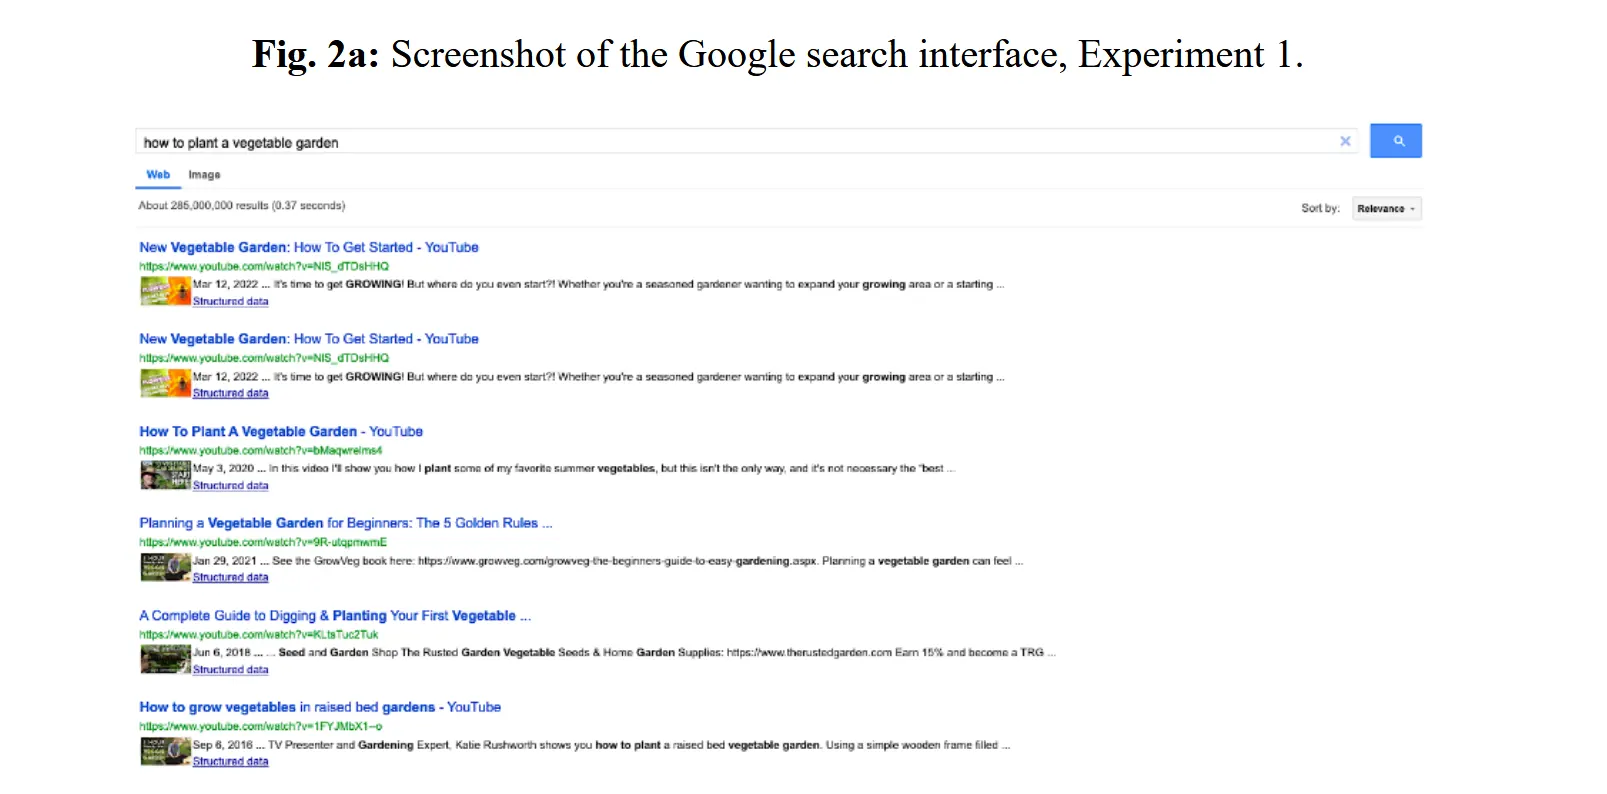Open 'Planning a Vegetable Garden for Beginners' result
Screen dimensions: 1607x794
(345, 523)
